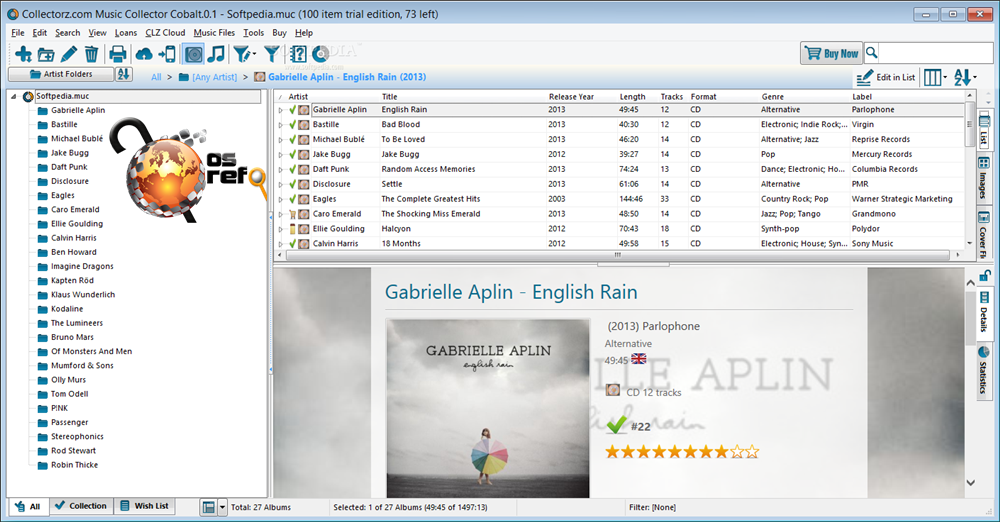
Task: Expand the Daft Punk album row
Action: (281, 169)
